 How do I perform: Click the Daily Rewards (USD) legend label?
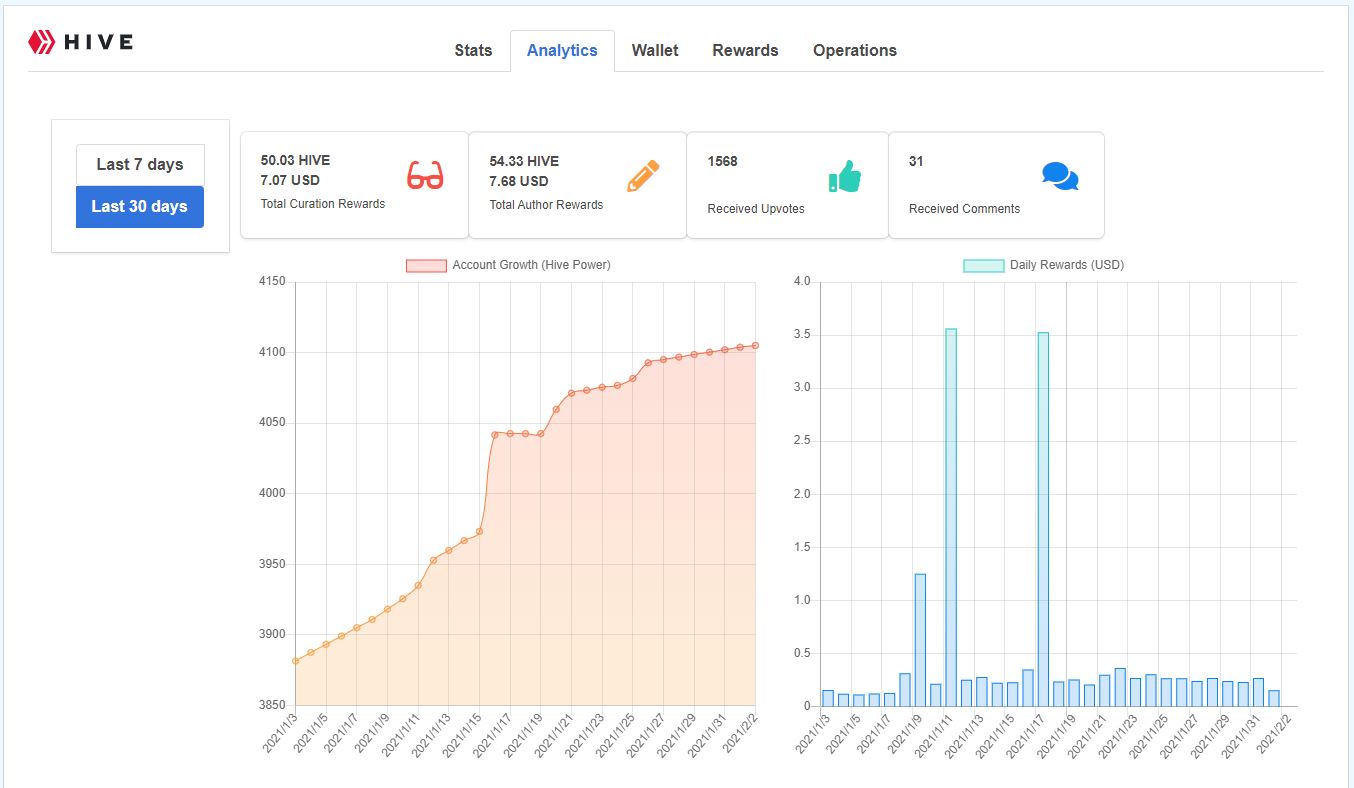[x=1067, y=265]
